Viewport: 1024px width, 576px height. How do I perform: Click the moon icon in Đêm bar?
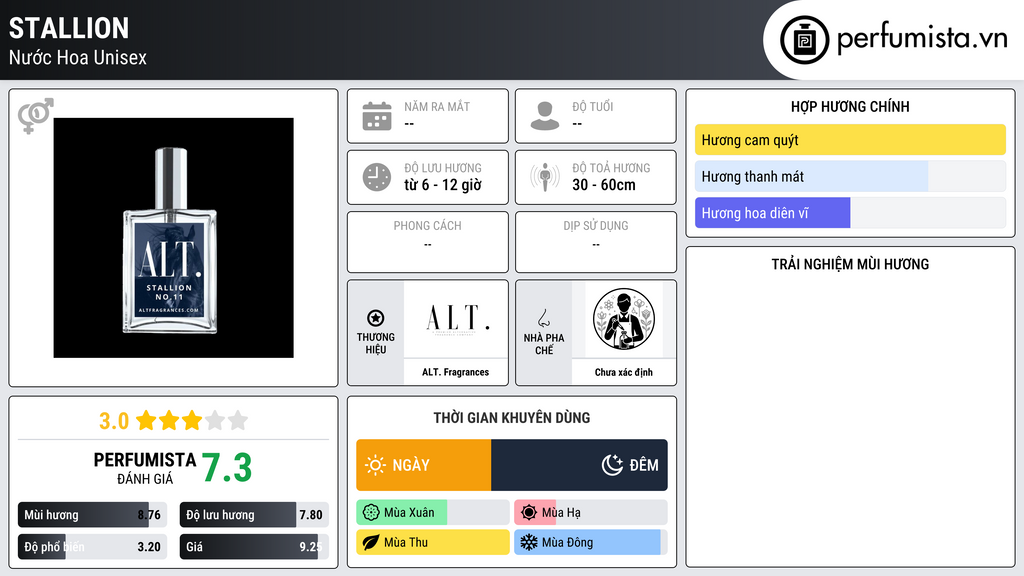click(612, 465)
